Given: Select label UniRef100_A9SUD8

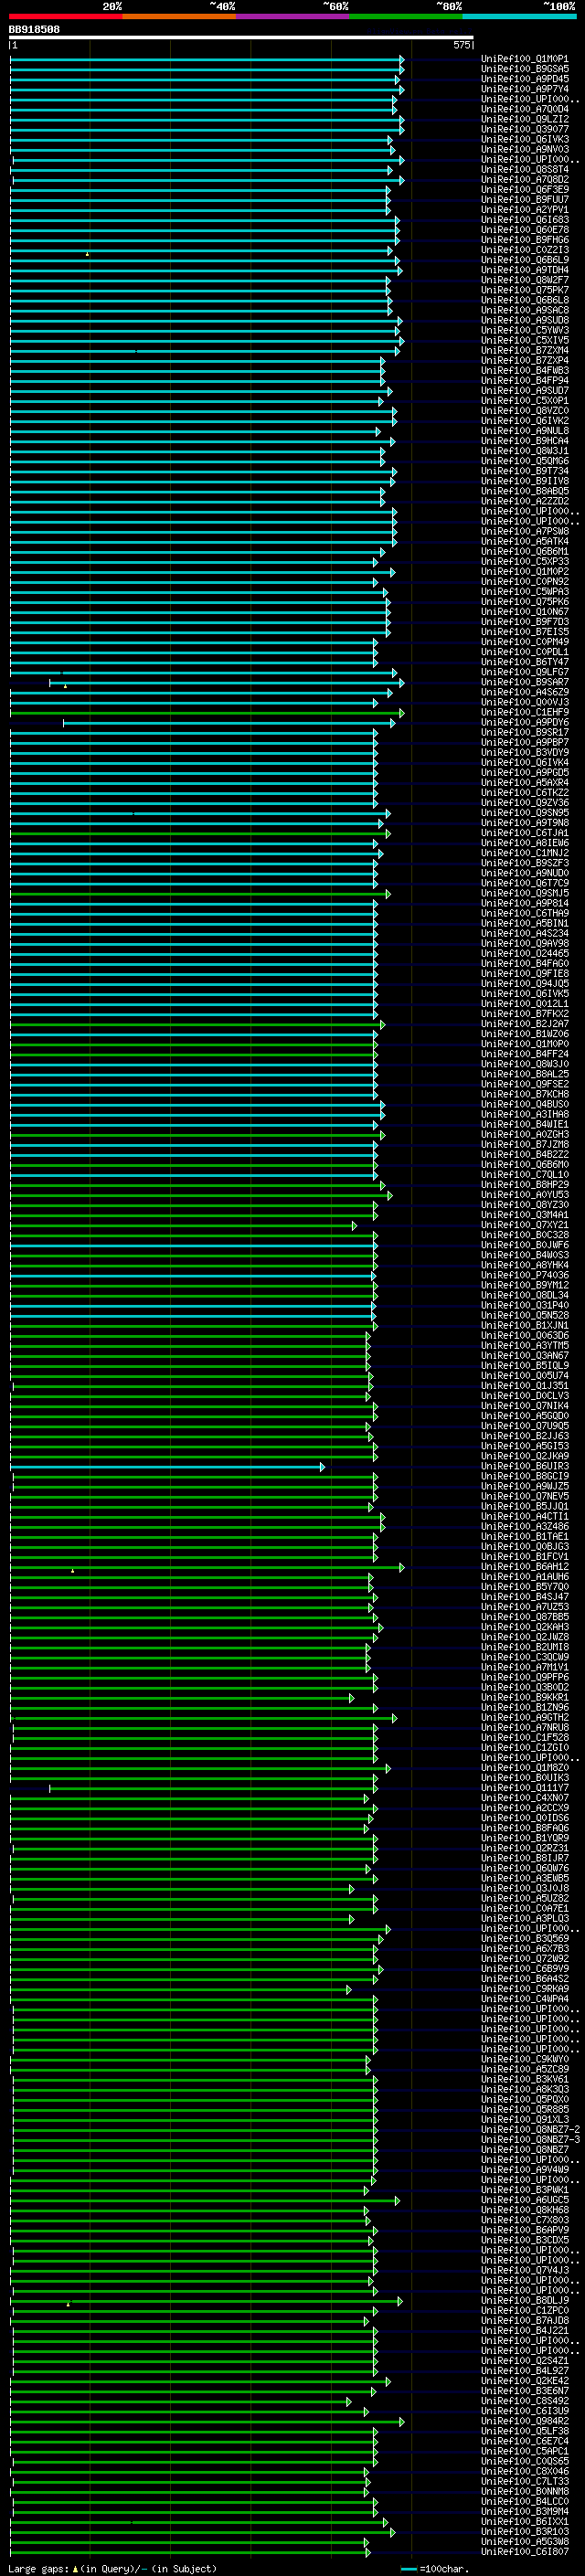Looking at the screenshot, I should coord(525,320).
